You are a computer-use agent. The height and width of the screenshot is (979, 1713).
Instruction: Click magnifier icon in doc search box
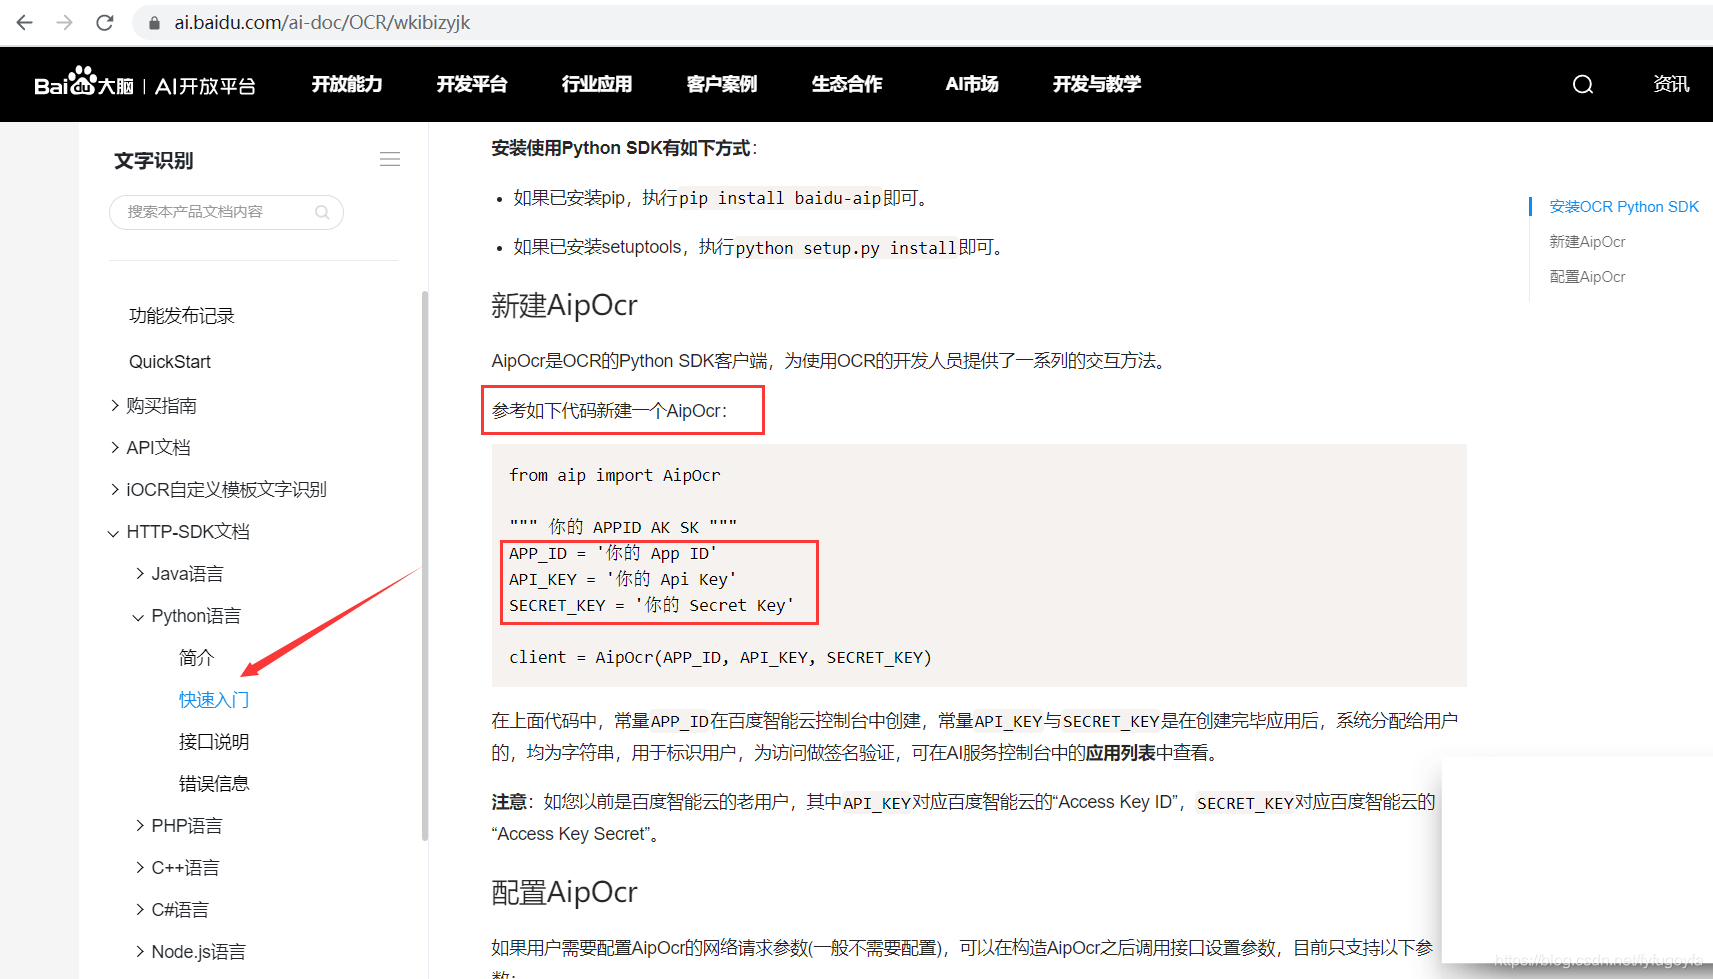pos(322,212)
